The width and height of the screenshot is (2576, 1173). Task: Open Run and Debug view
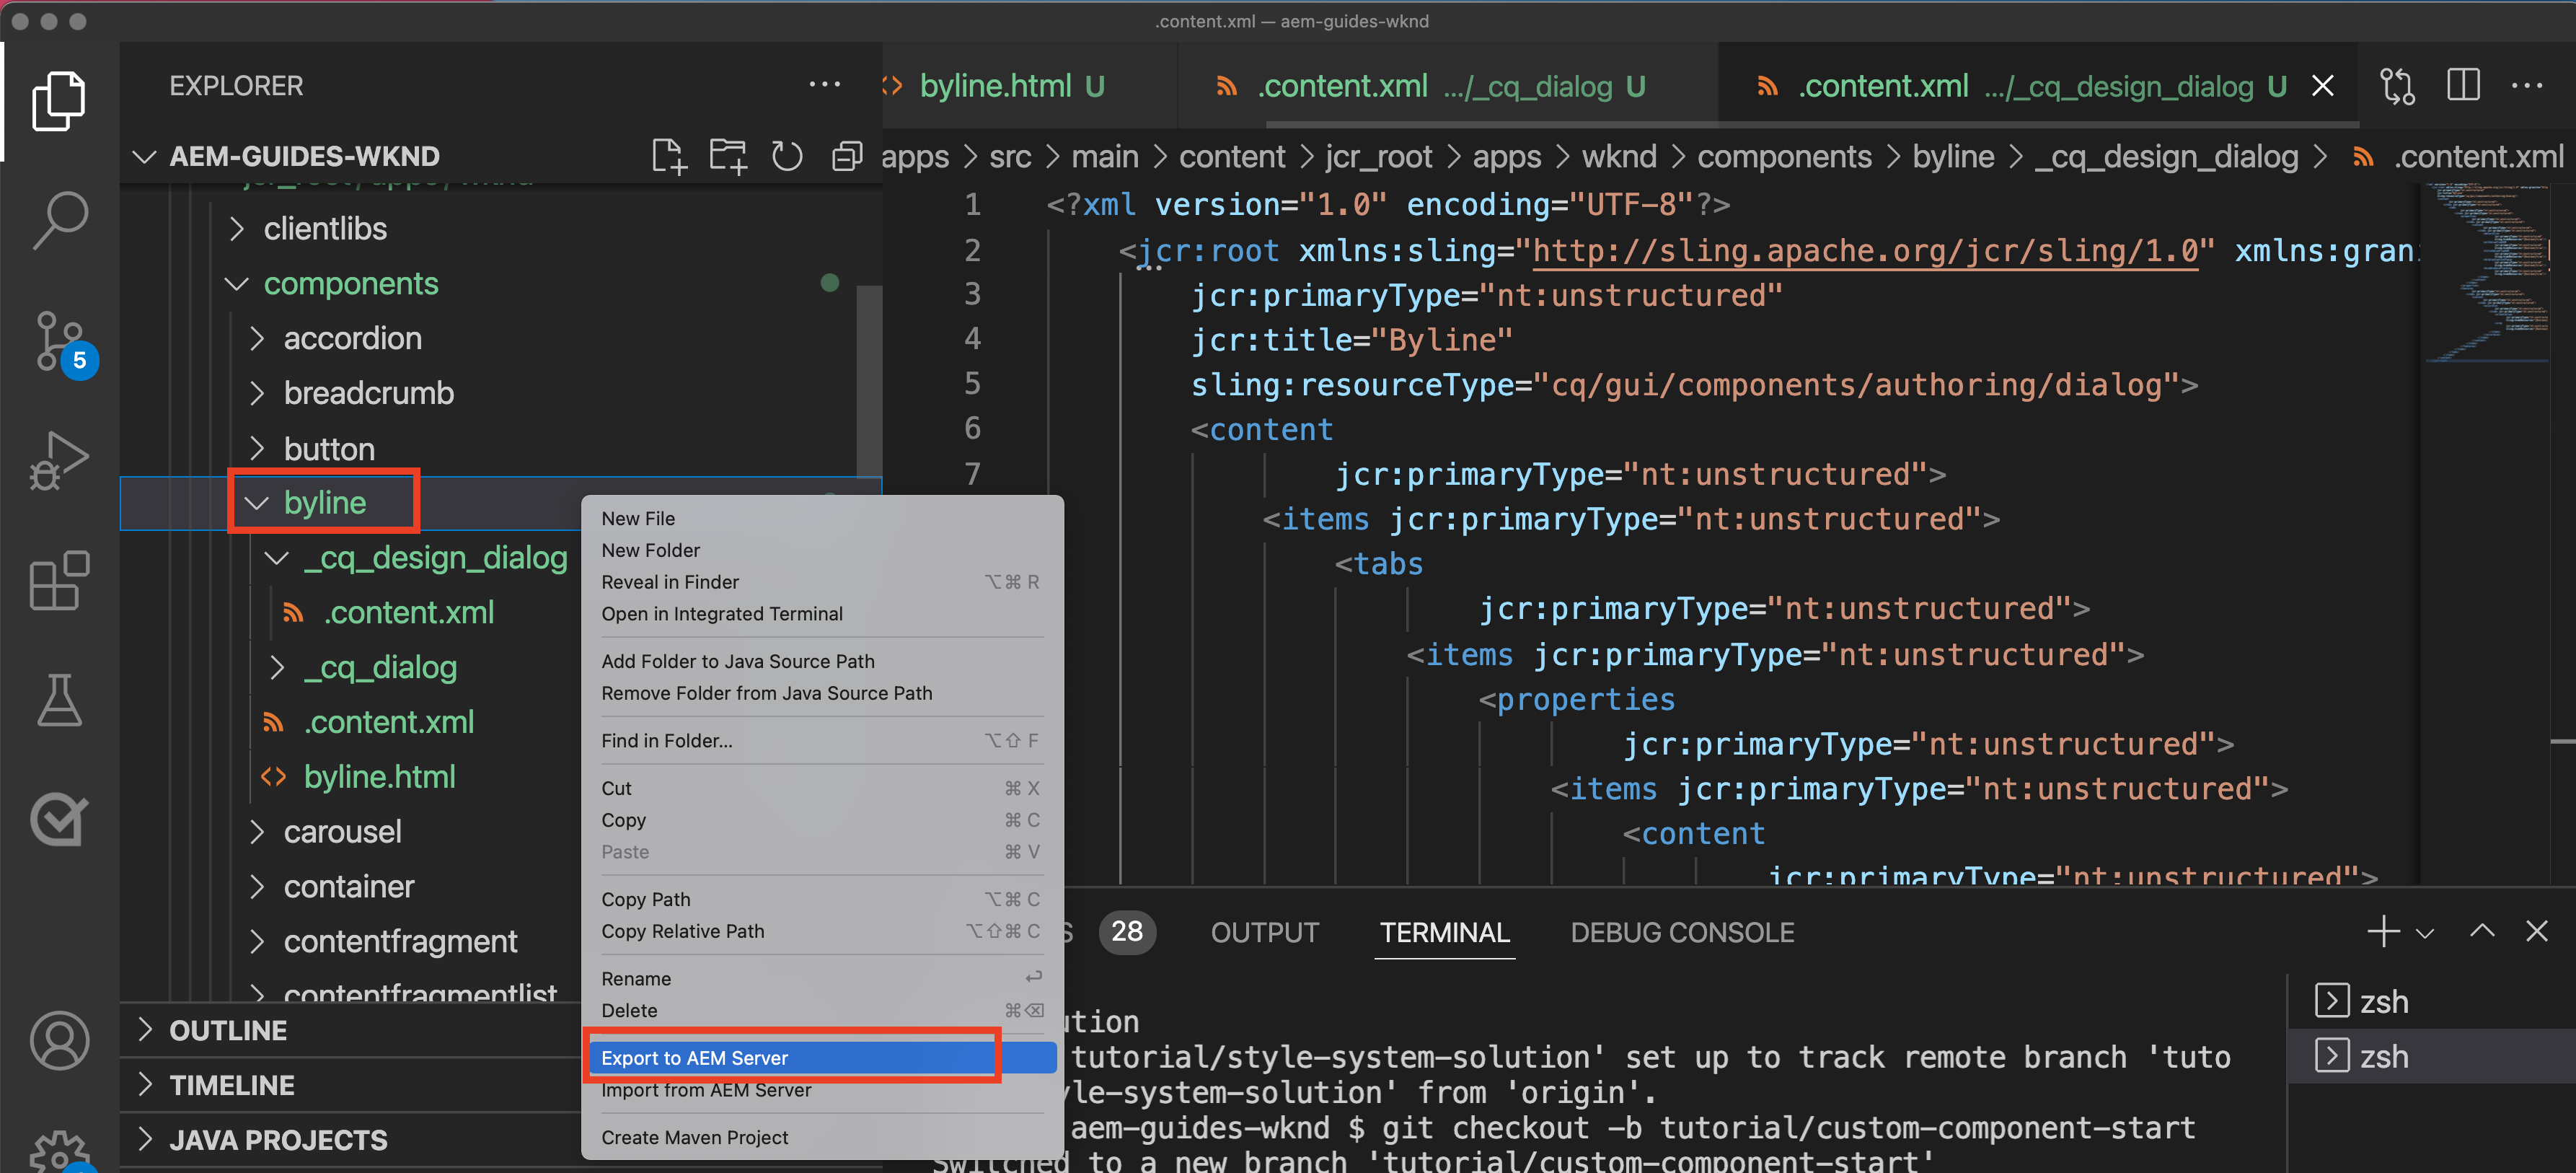(59, 460)
